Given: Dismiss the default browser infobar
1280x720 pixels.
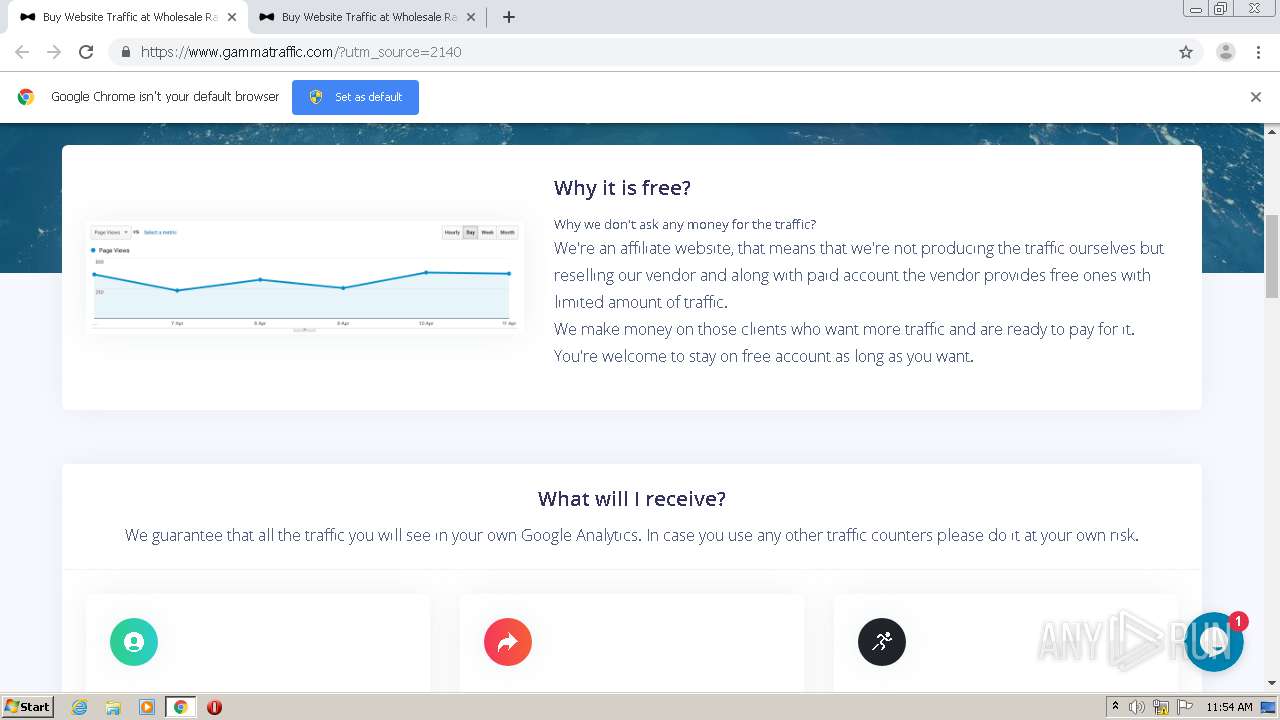Looking at the screenshot, I should [x=1256, y=97].
